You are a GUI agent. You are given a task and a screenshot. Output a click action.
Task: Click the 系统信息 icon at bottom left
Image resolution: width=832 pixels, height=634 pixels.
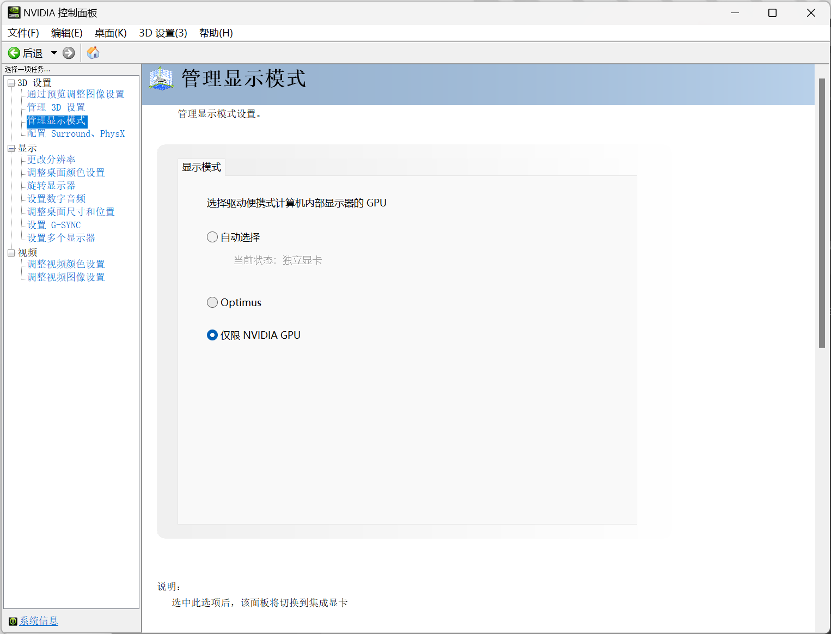point(13,621)
